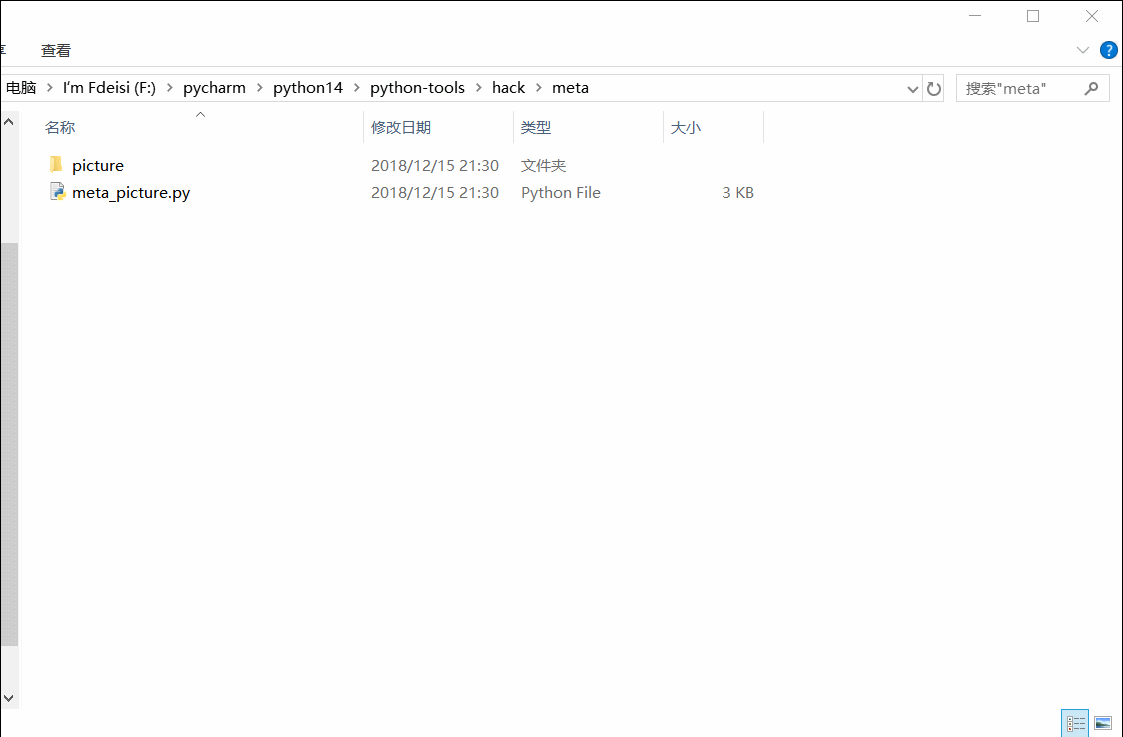This screenshot has width=1123, height=737.
Task: Switch to the 查看 (View) ribbon tab
Action: [55, 50]
